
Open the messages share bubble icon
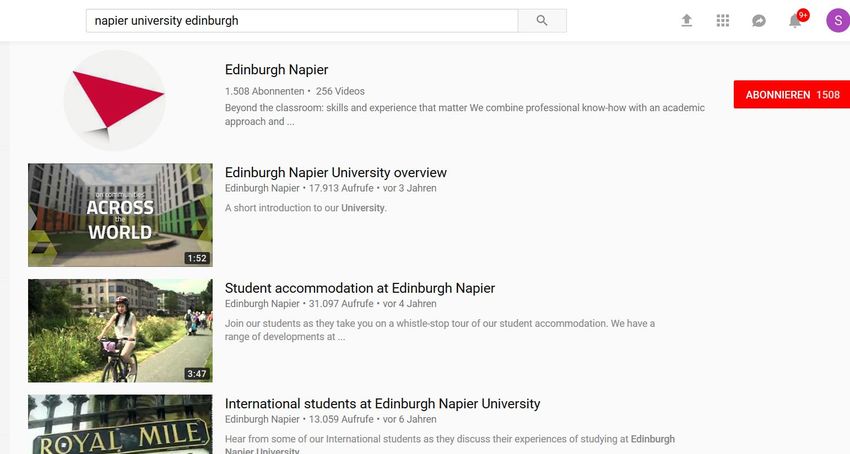tap(758, 21)
